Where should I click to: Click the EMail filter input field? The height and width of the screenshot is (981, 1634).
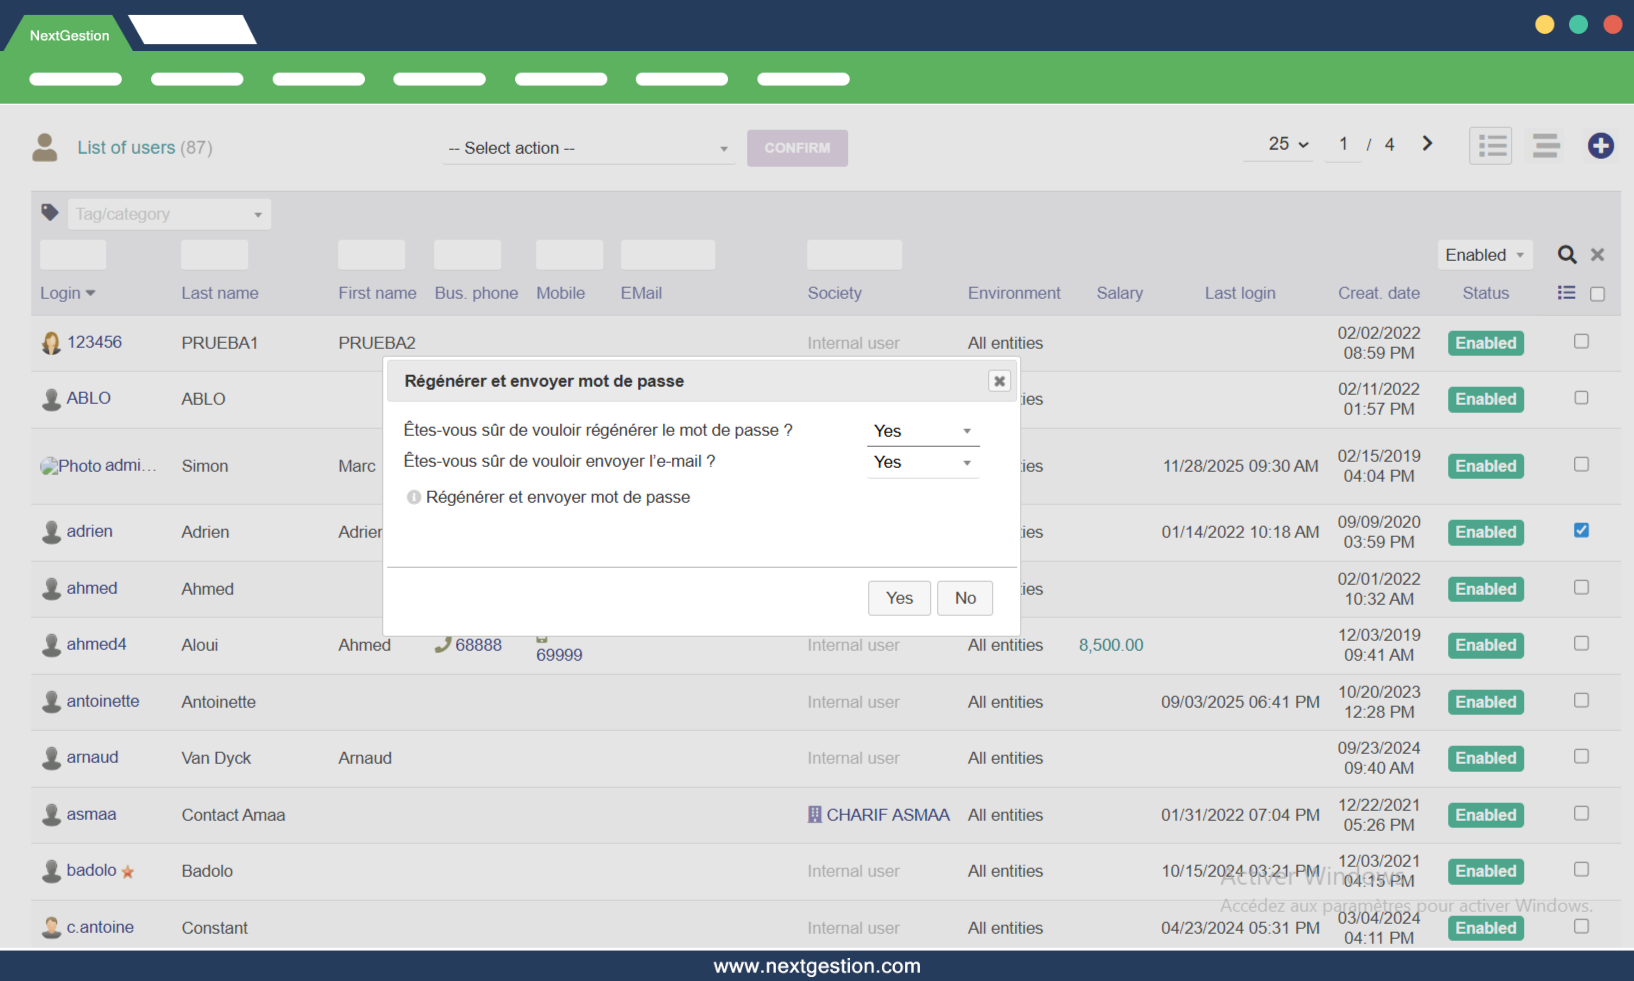tap(668, 255)
